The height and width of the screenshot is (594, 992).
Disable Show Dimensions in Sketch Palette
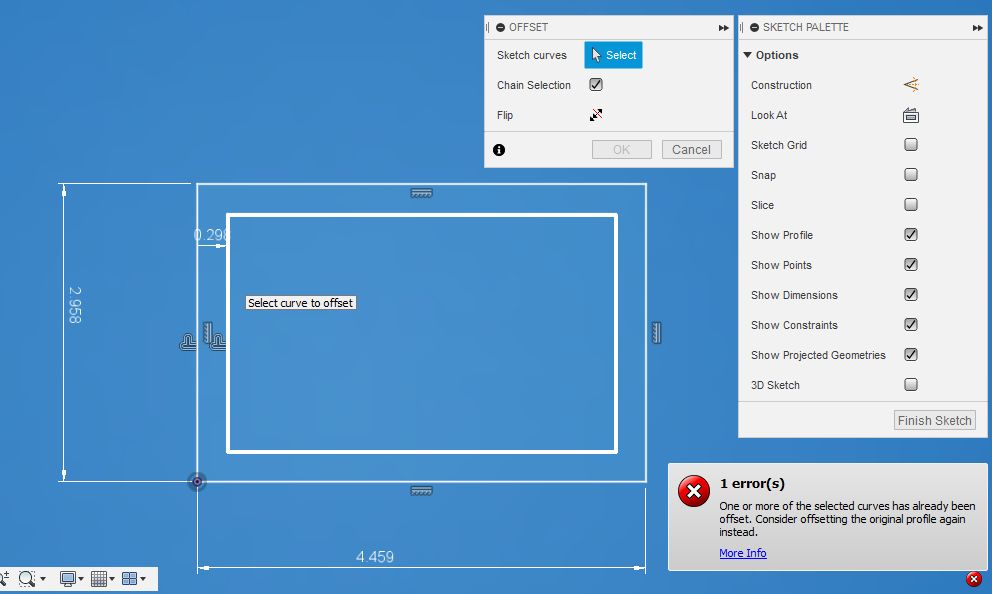click(x=911, y=294)
